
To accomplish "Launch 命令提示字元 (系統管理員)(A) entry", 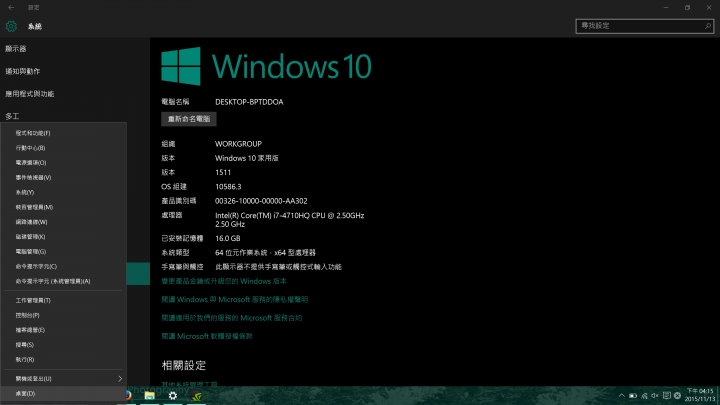I will coord(63,281).
